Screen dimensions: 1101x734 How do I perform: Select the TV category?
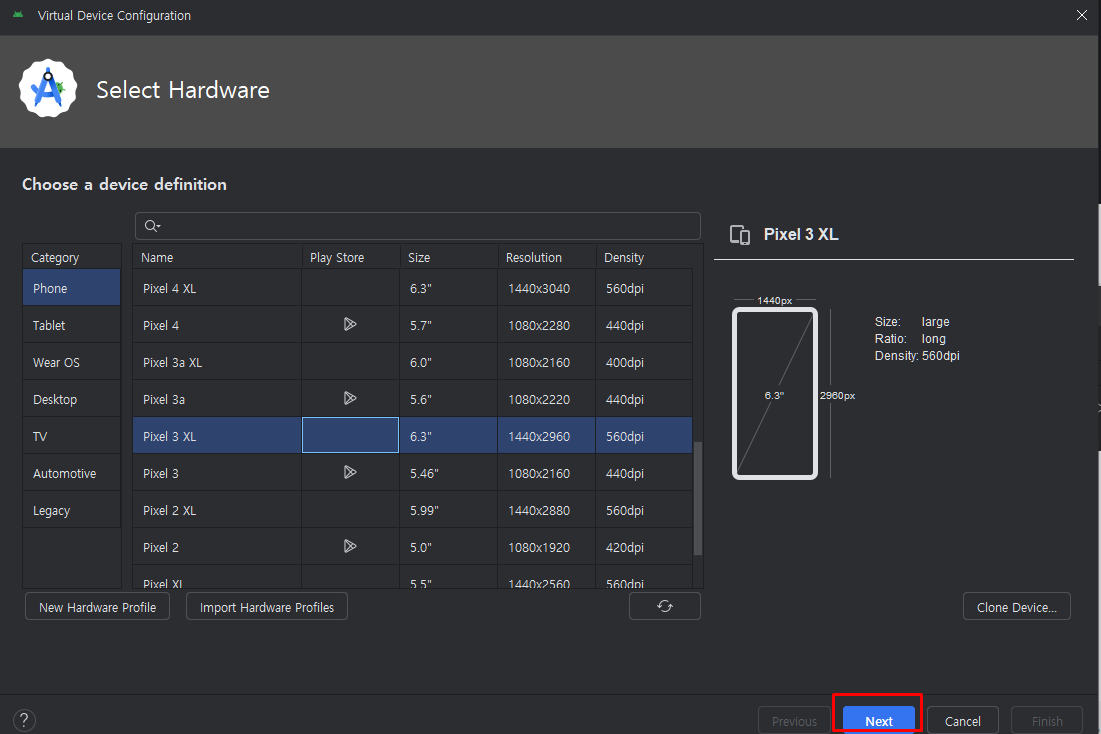click(72, 436)
